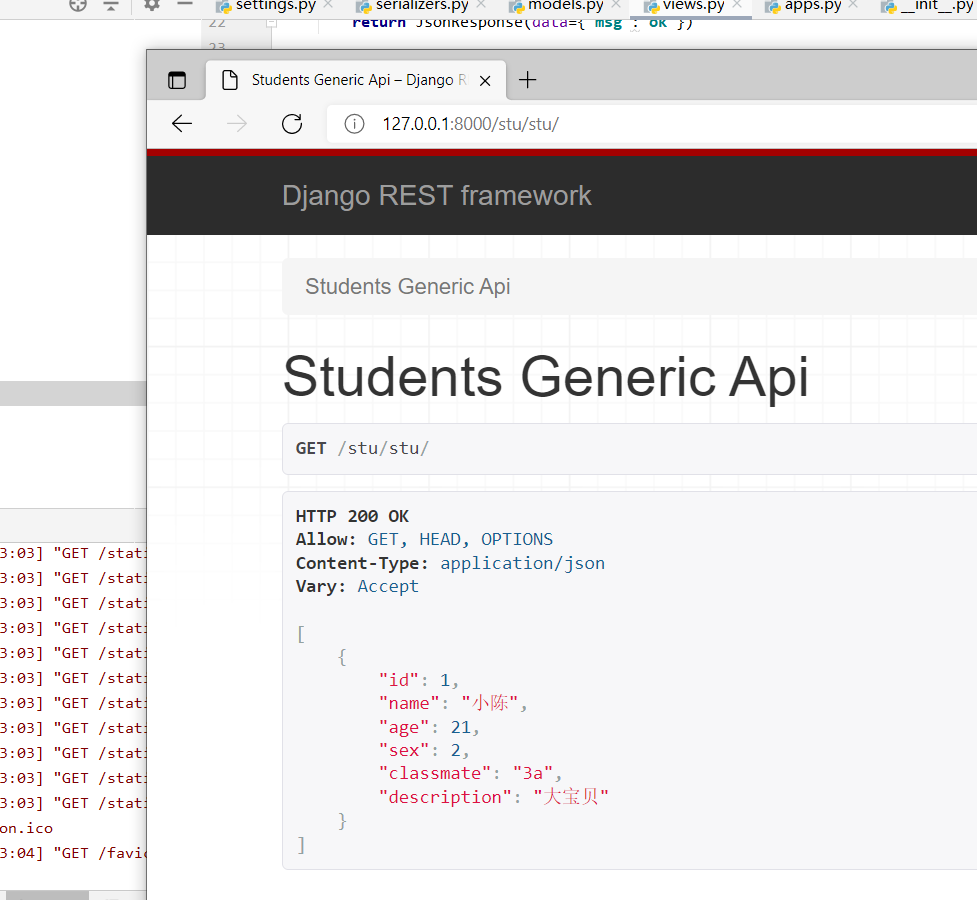
Task: Click the HTTP 200 OK status text
Action: (352, 517)
